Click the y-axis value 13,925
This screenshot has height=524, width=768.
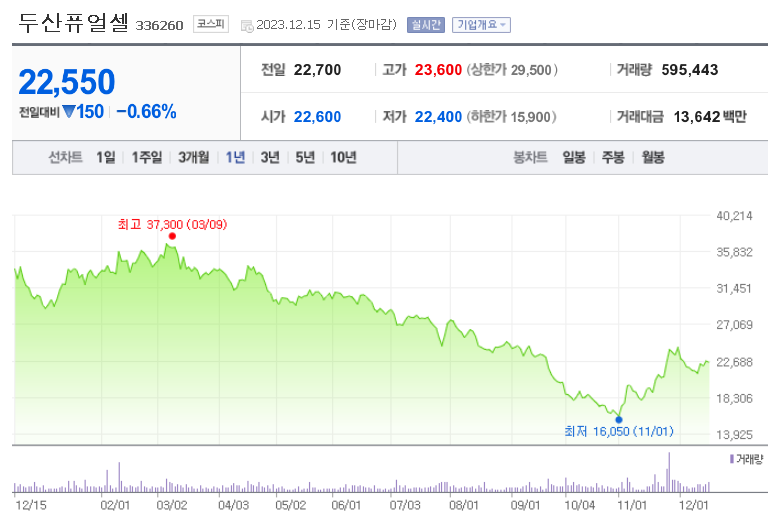[734, 435]
